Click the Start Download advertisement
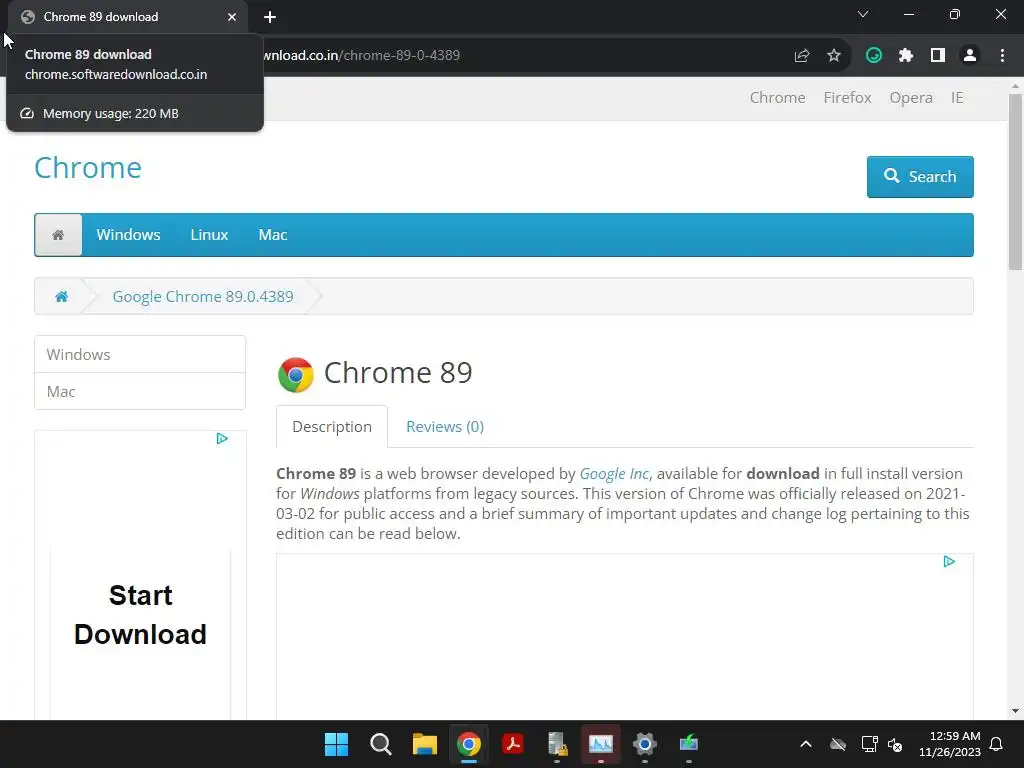The width and height of the screenshot is (1024, 768). click(140, 615)
